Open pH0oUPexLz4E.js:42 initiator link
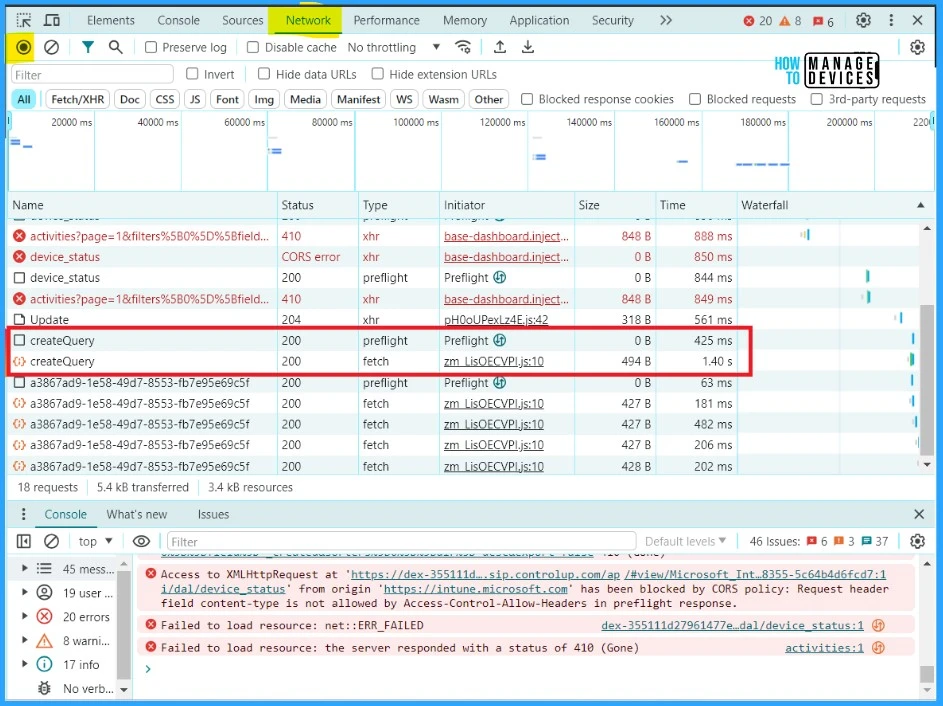Image resolution: width=943 pixels, height=706 pixels. click(x=496, y=319)
